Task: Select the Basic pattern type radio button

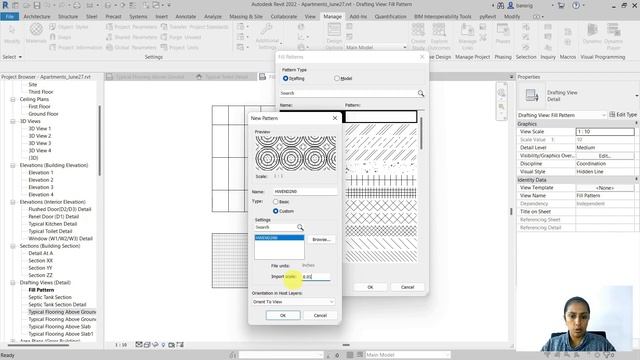Action: [x=276, y=202]
